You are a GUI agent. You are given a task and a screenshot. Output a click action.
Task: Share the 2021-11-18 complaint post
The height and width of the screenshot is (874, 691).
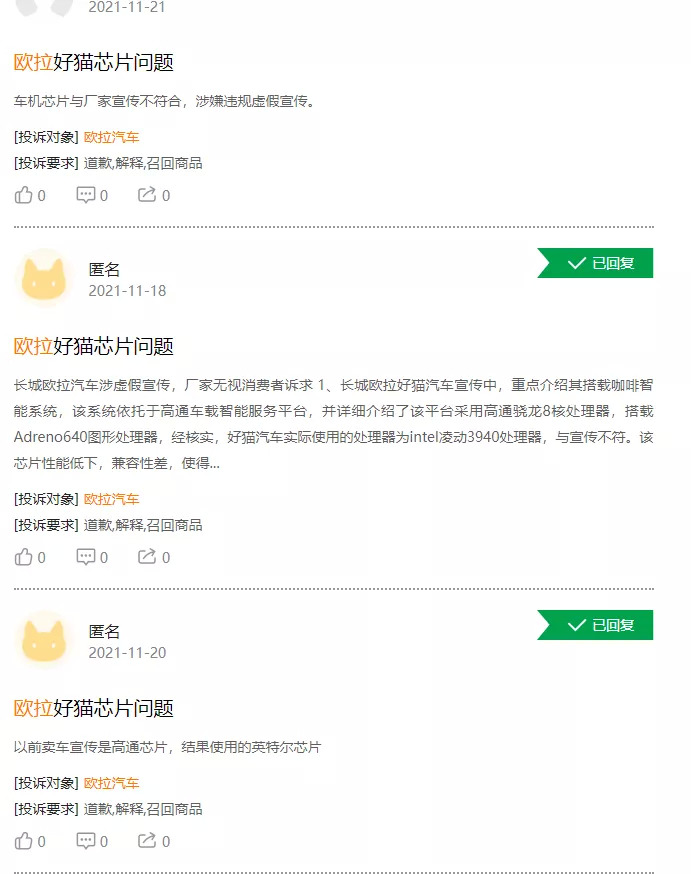147,557
